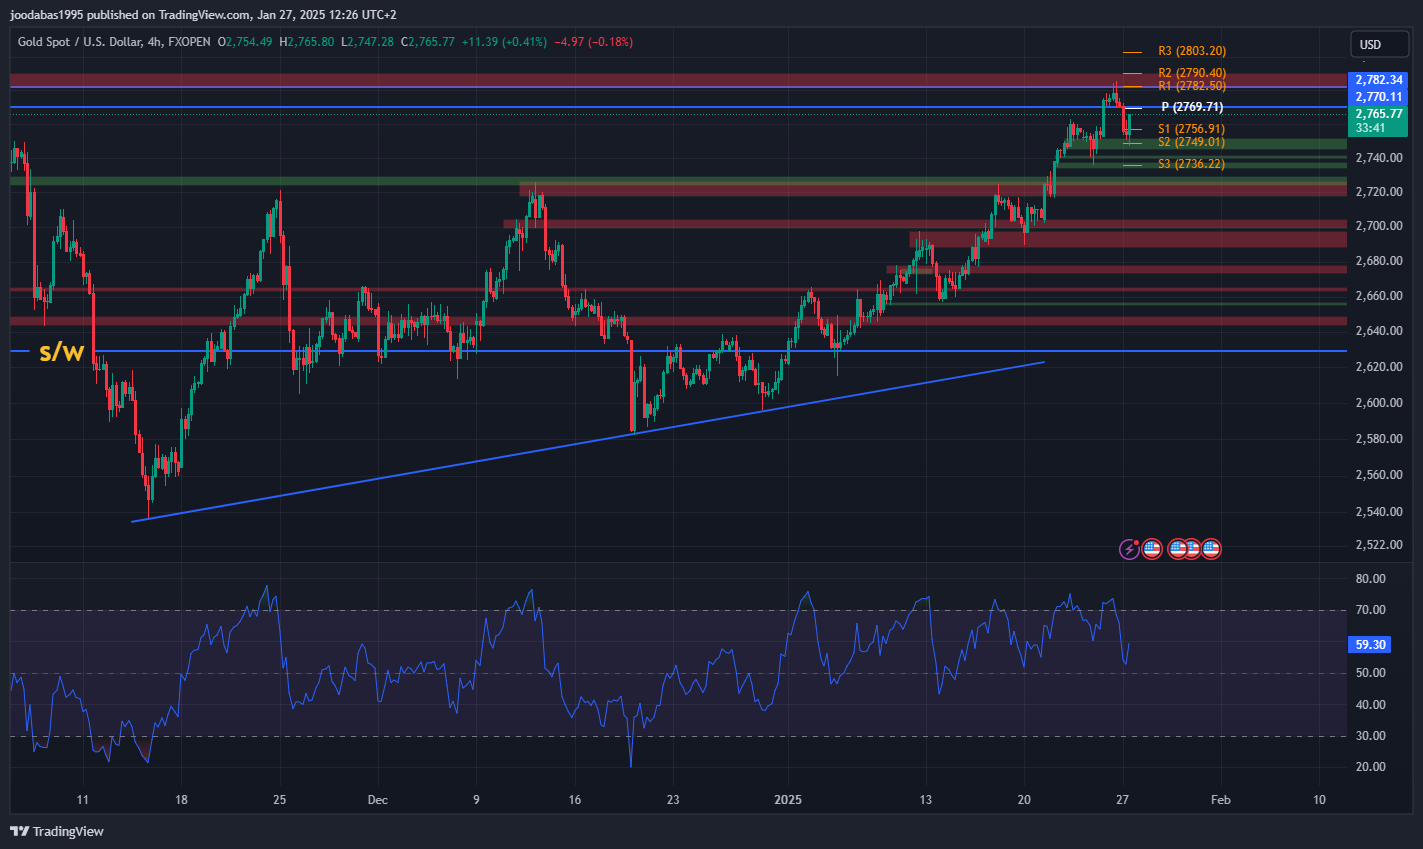Select the R3 (2803.20) pivot label

(x=1191, y=51)
